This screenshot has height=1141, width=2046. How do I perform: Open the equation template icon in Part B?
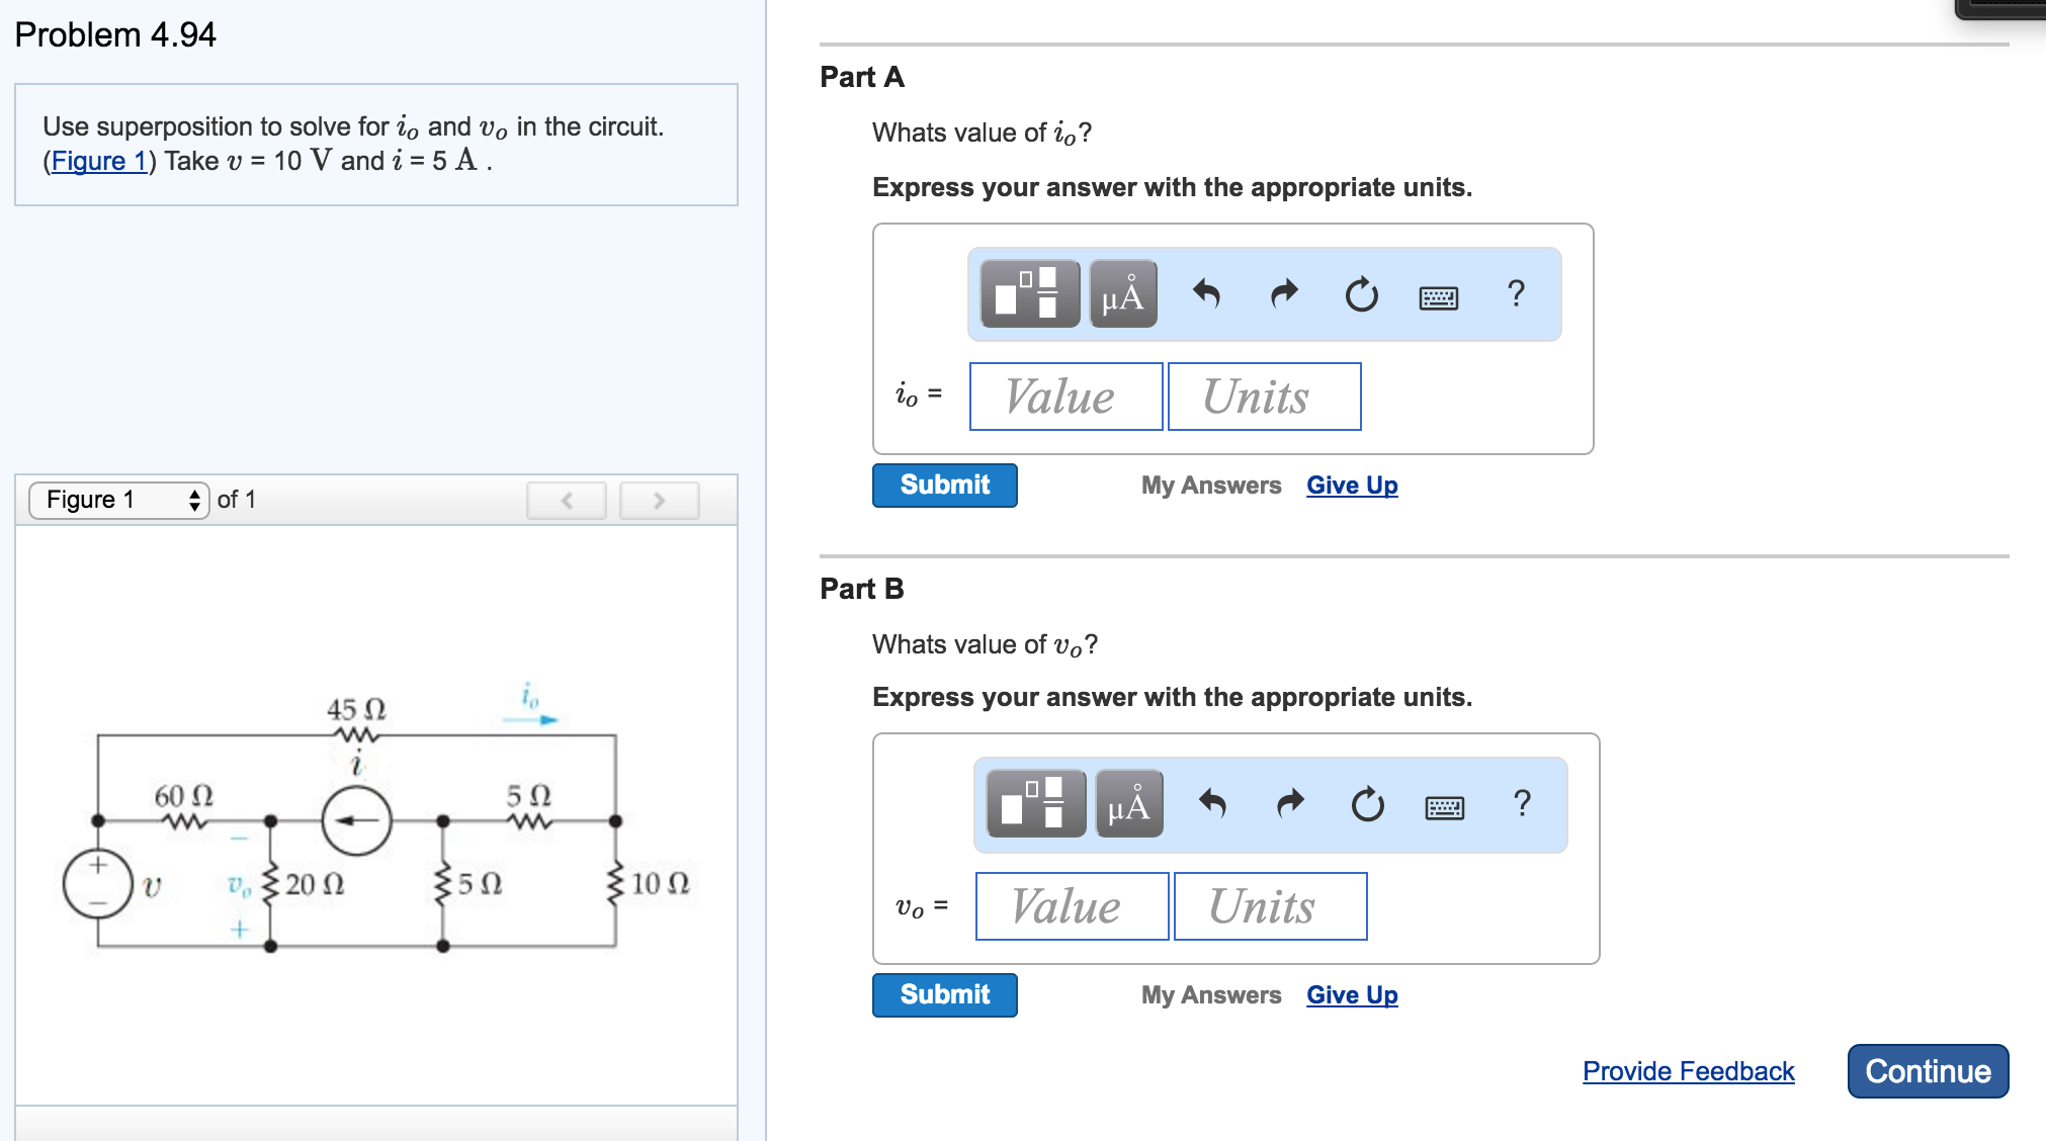1035,805
